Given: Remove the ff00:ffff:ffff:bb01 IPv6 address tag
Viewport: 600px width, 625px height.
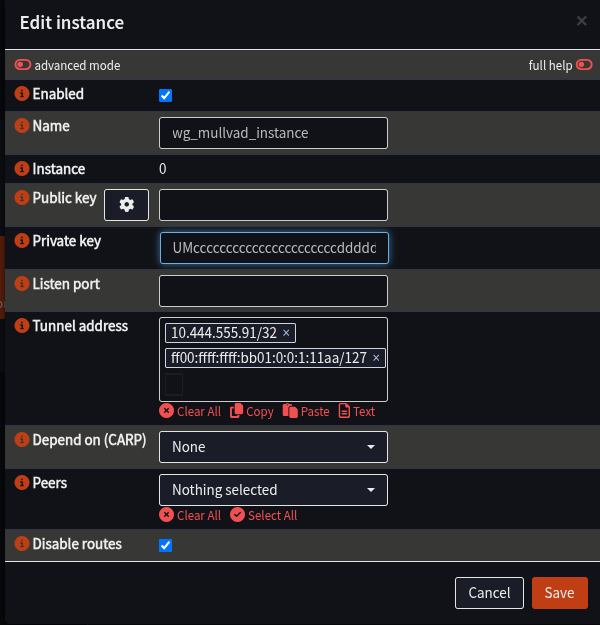Looking at the screenshot, I should pos(376,358).
